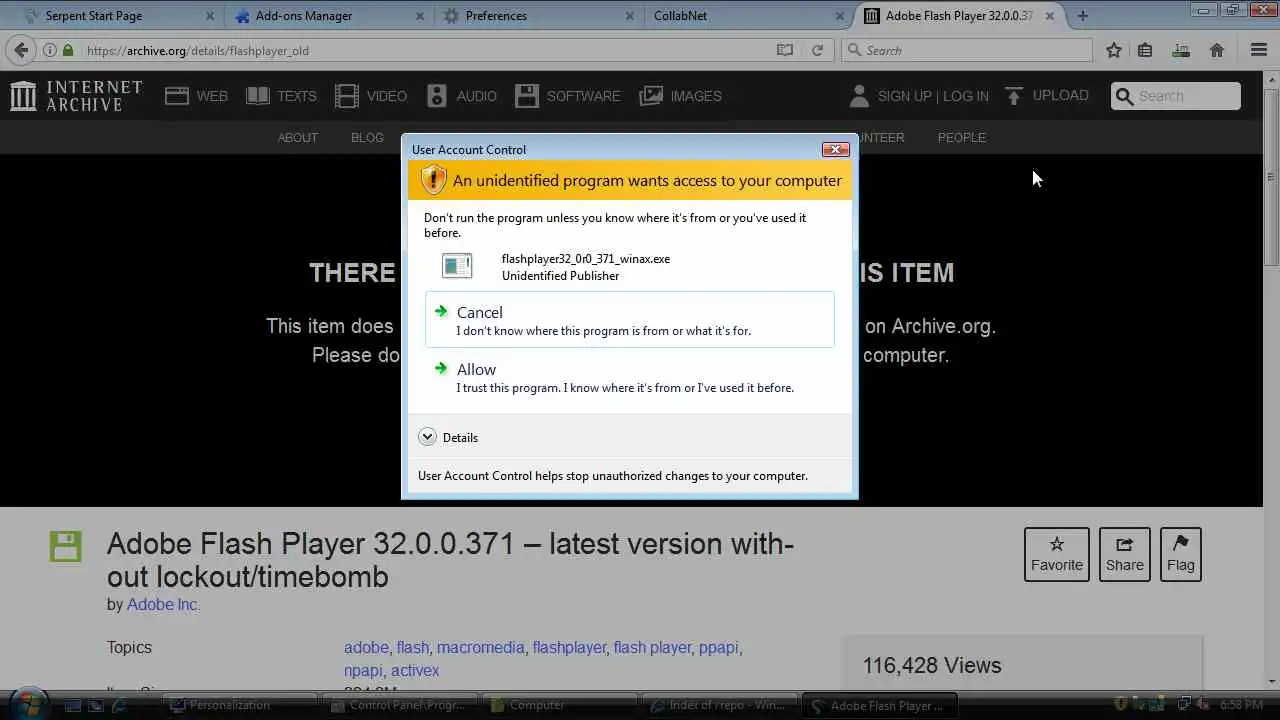Click the site information icon in address bar
The image size is (1280, 720).
click(49, 50)
